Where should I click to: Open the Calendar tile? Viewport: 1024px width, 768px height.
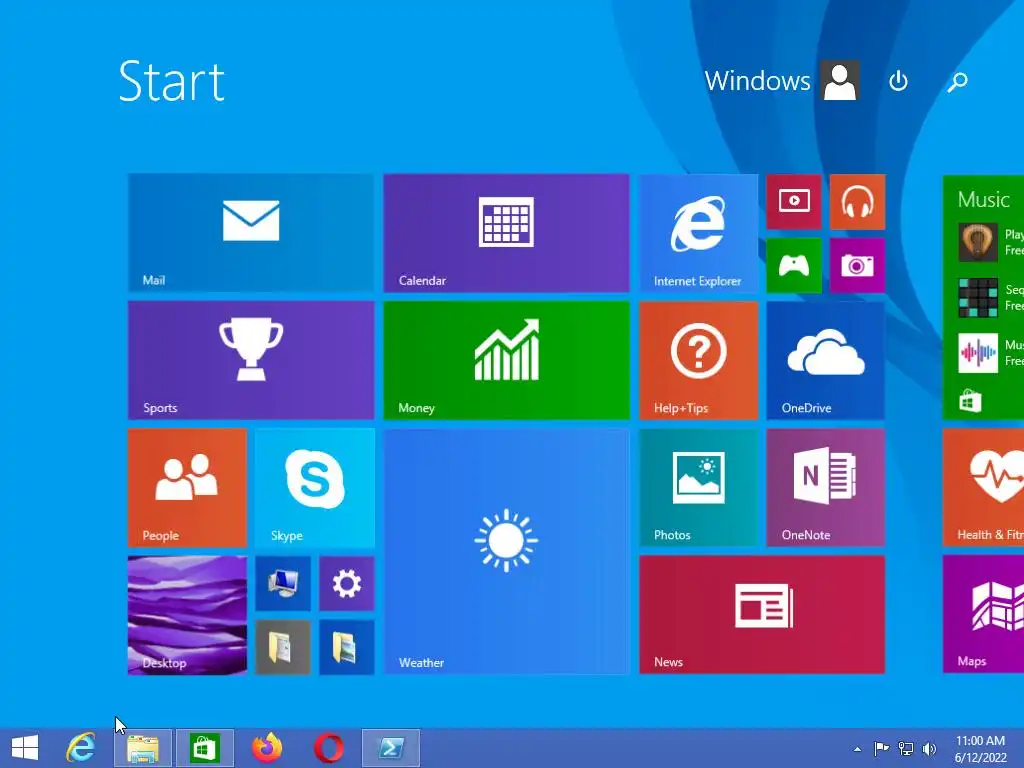pyautogui.click(x=506, y=232)
